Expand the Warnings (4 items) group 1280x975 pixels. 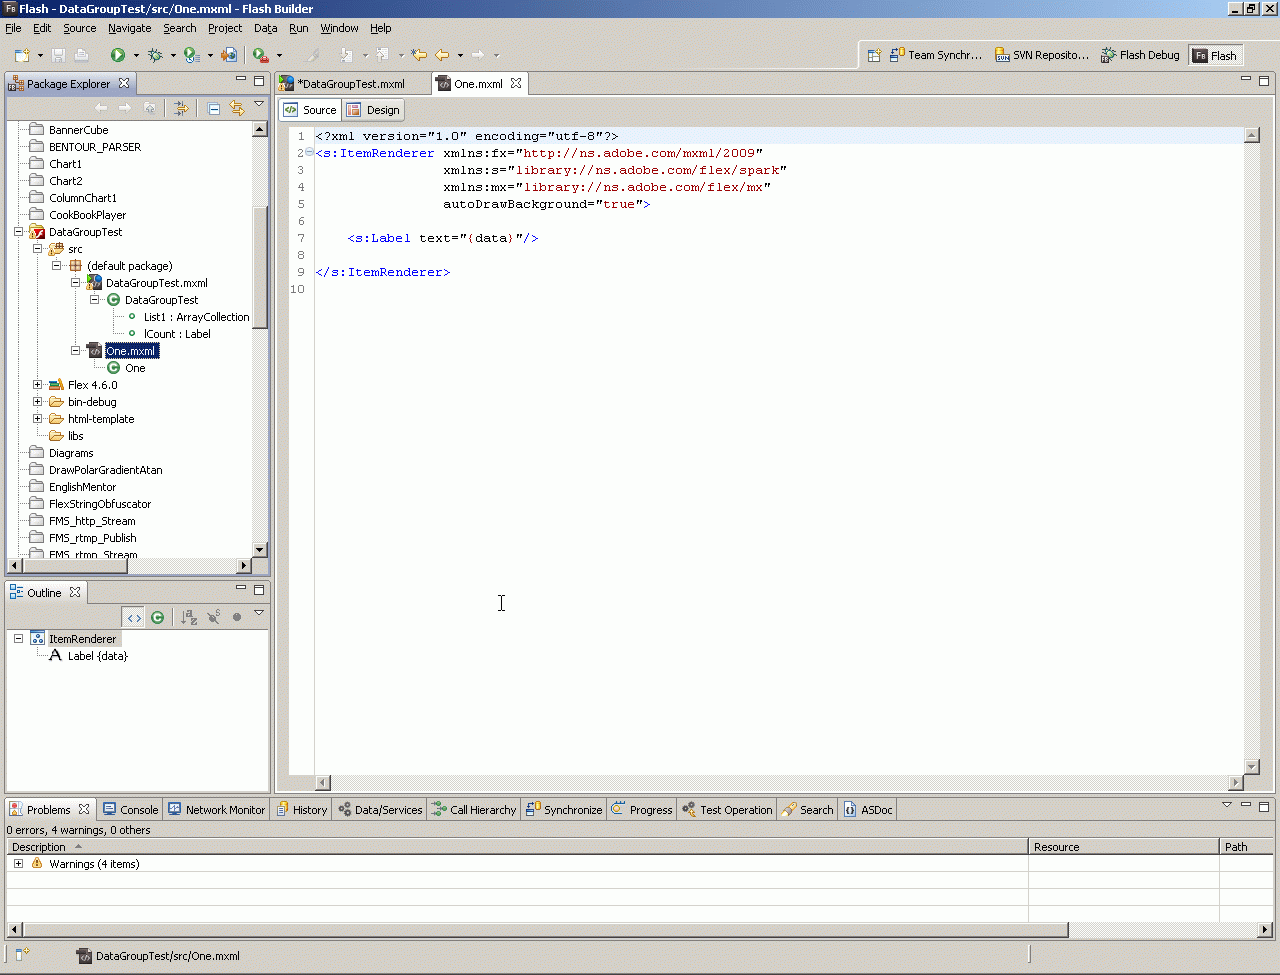click(x=18, y=864)
